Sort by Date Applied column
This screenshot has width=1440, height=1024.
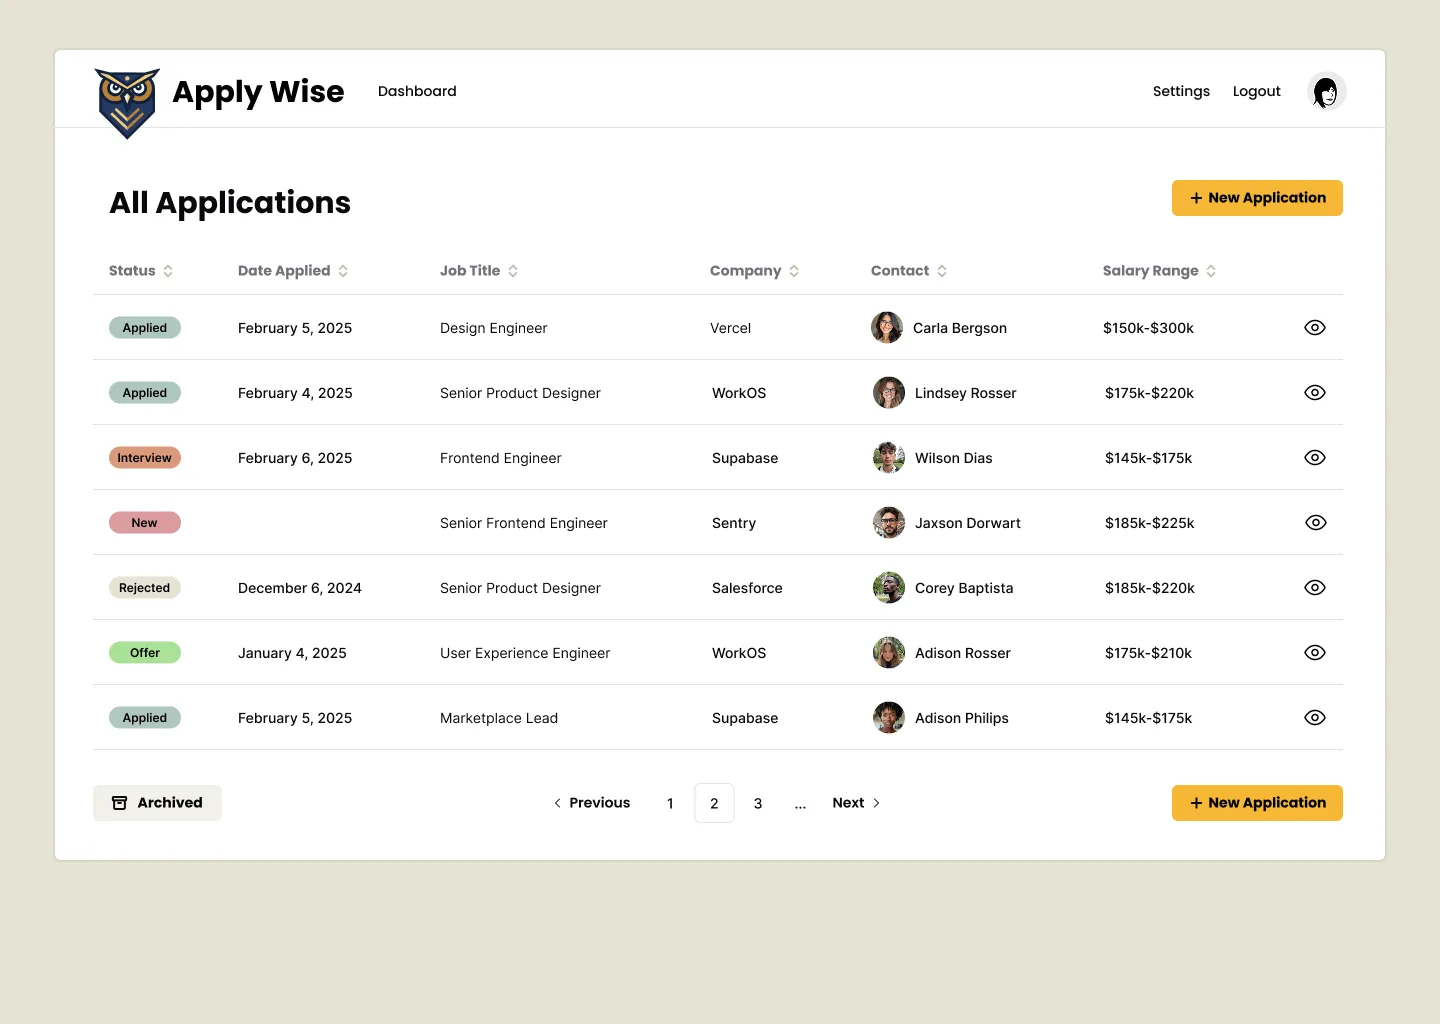[x=293, y=271]
